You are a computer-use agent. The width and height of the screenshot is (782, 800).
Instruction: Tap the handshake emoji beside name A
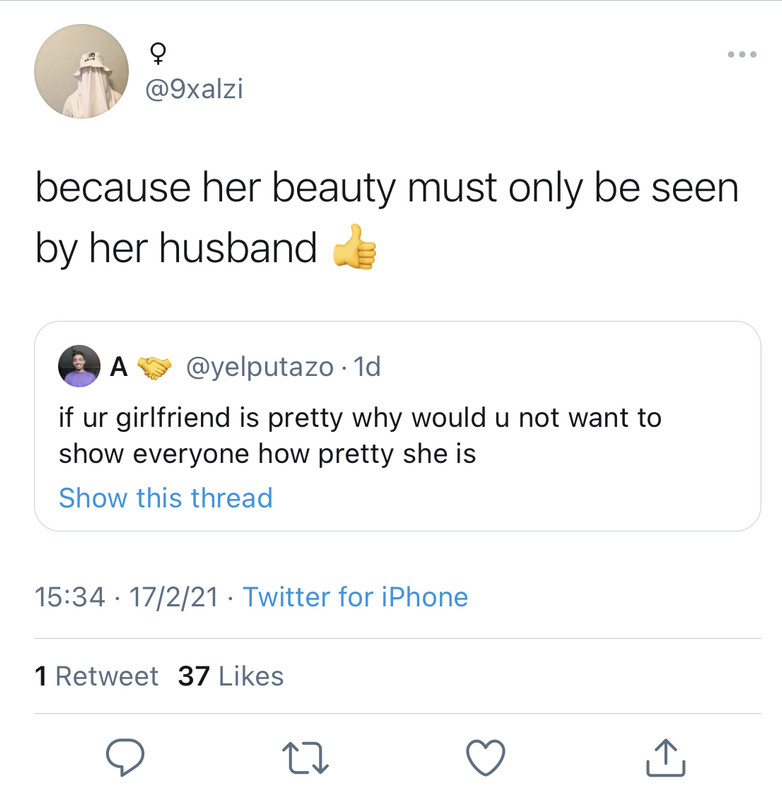pos(153,367)
